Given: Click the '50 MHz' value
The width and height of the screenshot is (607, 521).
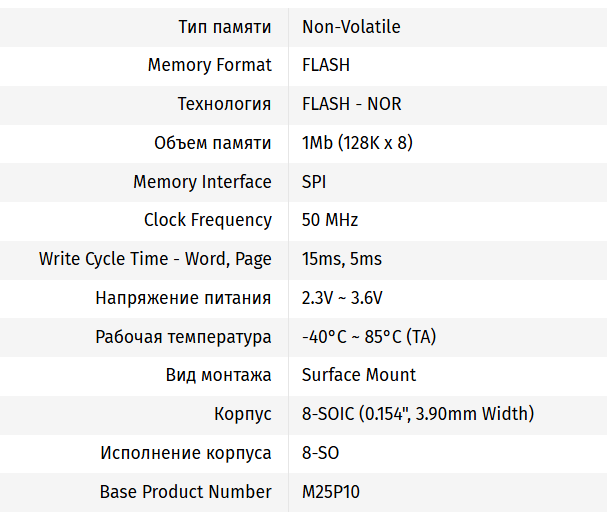Looking at the screenshot, I should coord(330,220).
